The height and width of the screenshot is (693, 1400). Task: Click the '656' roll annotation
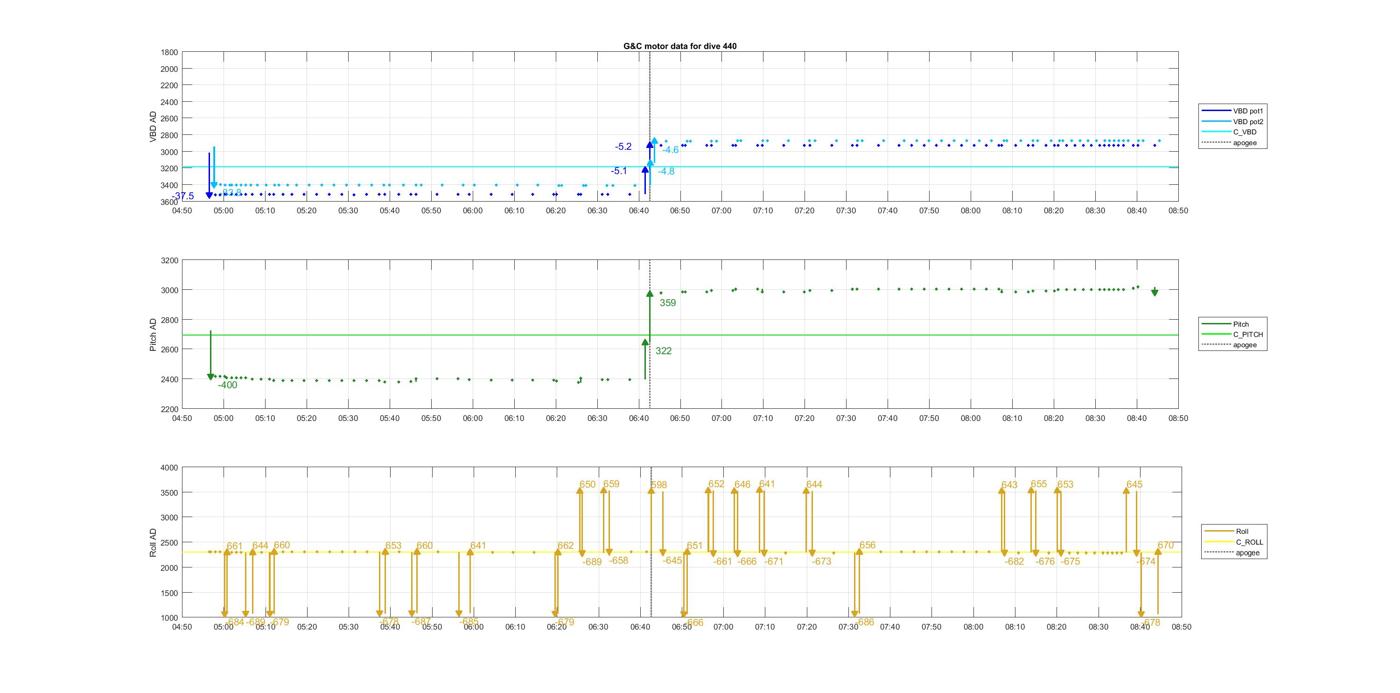pyautogui.click(x=867, y=546)
